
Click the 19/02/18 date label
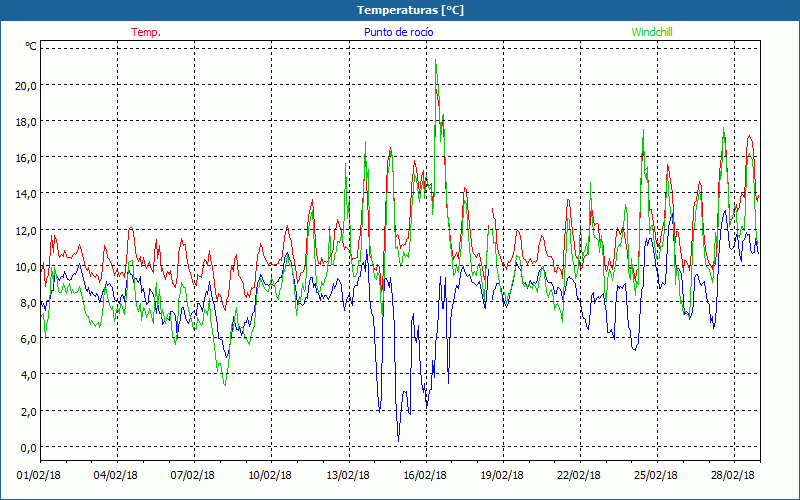502,475
